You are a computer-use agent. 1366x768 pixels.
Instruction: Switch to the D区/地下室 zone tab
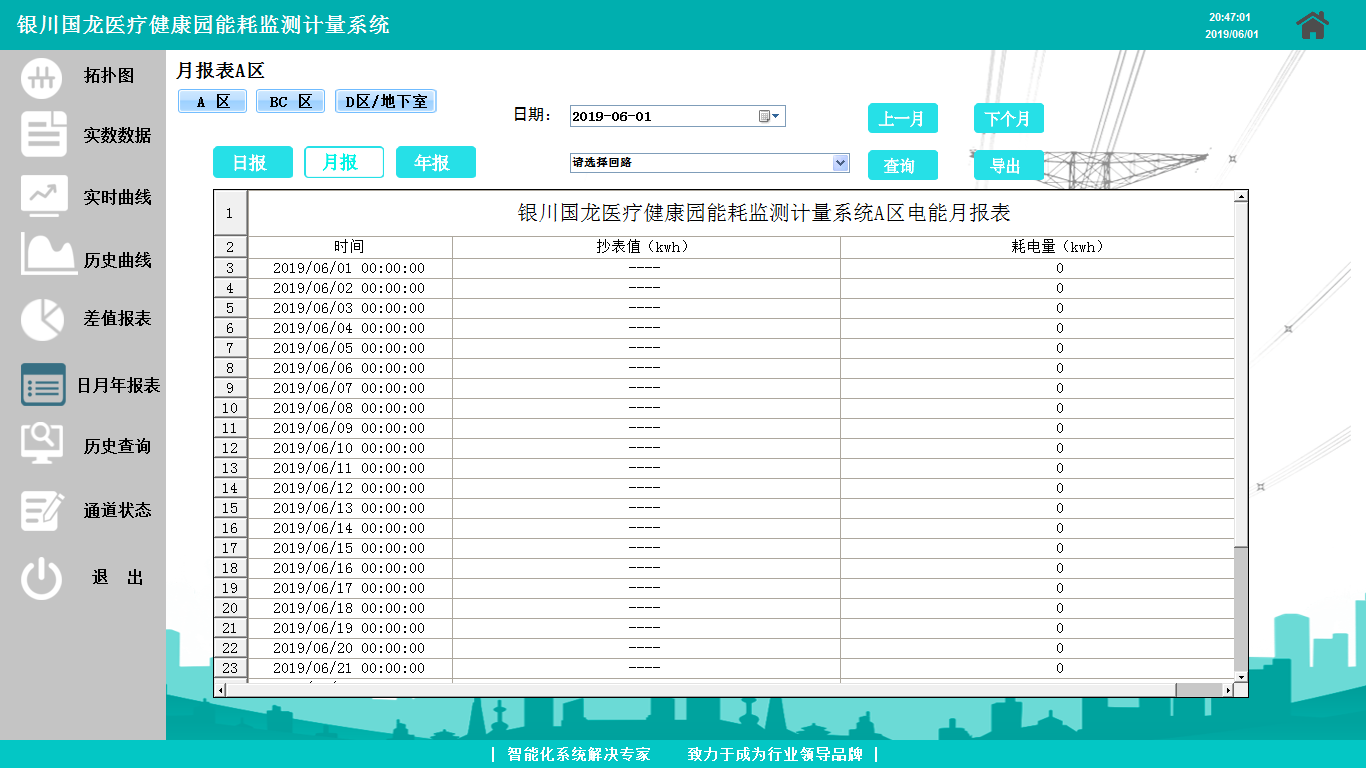(385, 102)
